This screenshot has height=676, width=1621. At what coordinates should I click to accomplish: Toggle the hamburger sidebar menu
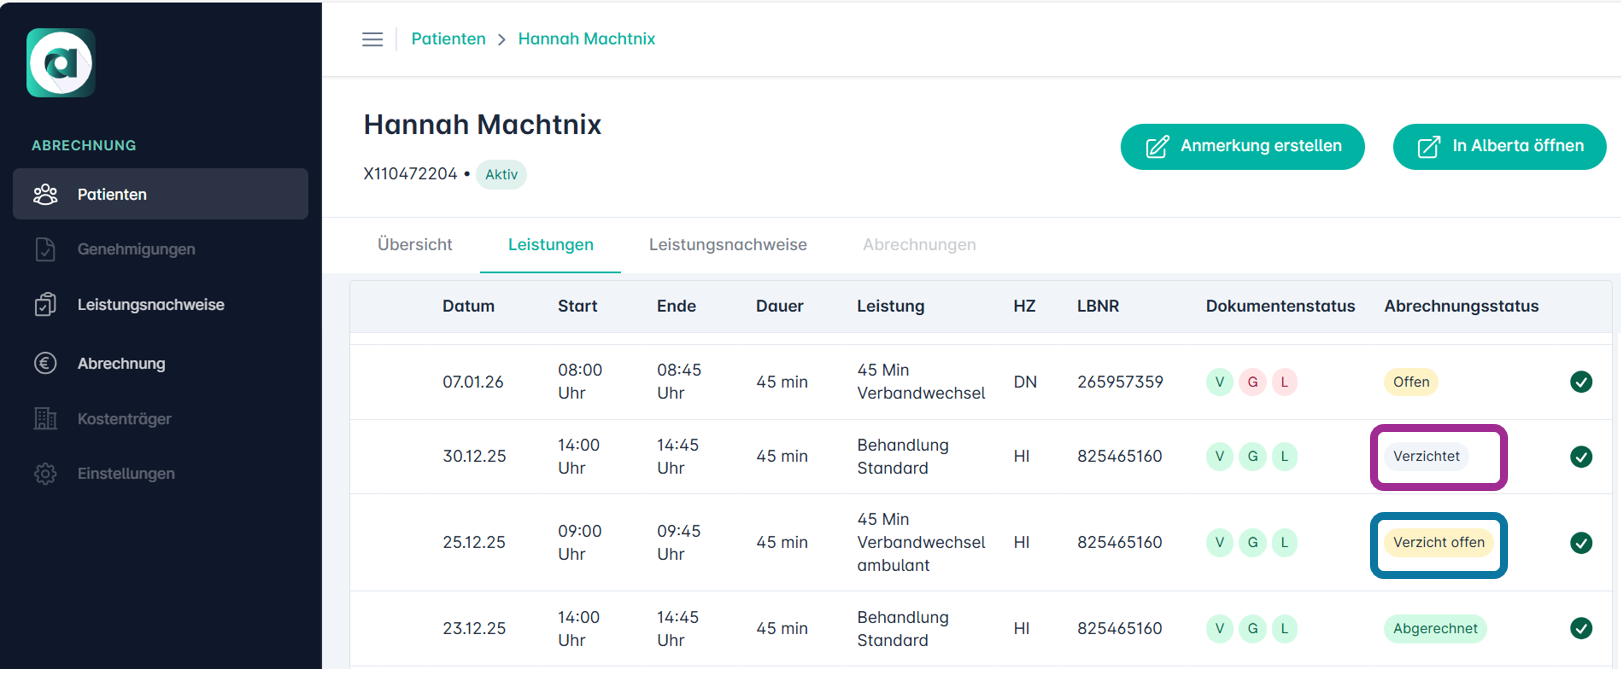(x=372, y=39)
